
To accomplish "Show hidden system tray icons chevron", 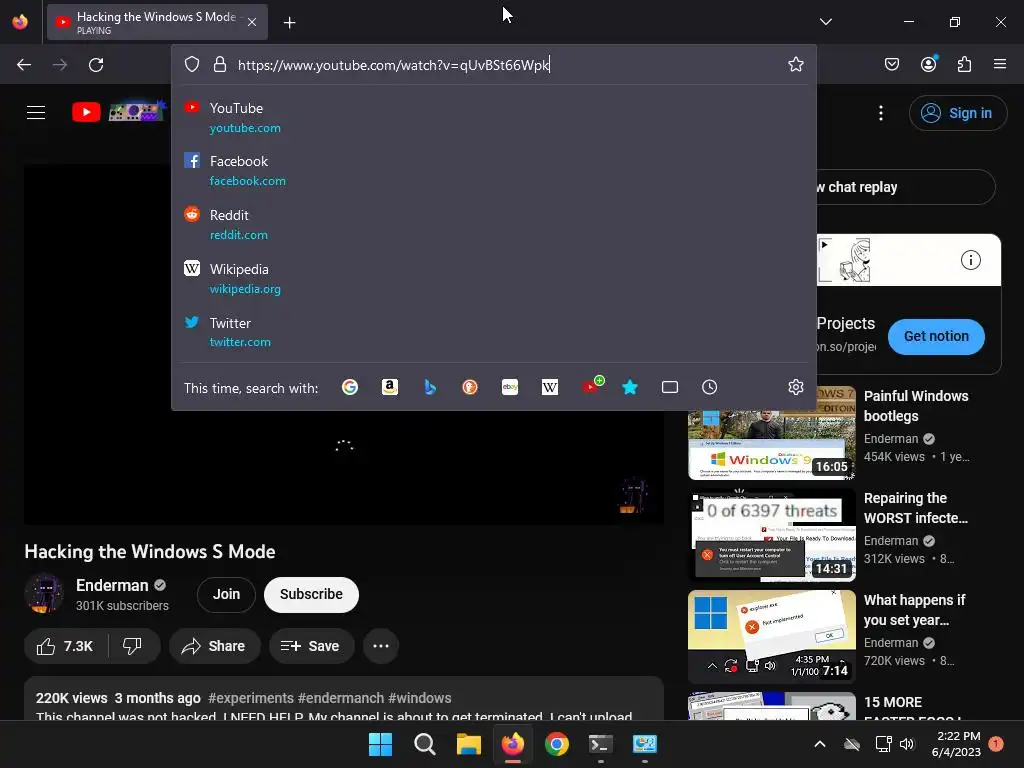I will click(820, 744).
